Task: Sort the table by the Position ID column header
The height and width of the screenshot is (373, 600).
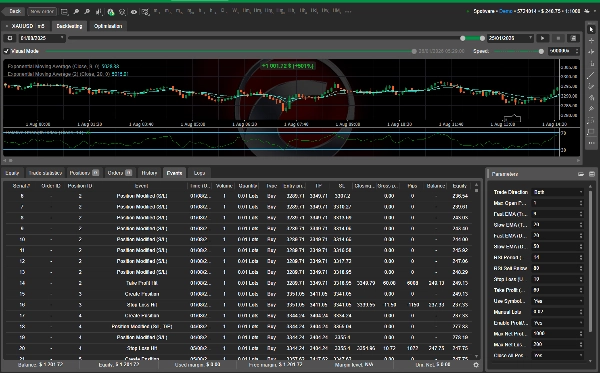Action: point(80,186)
